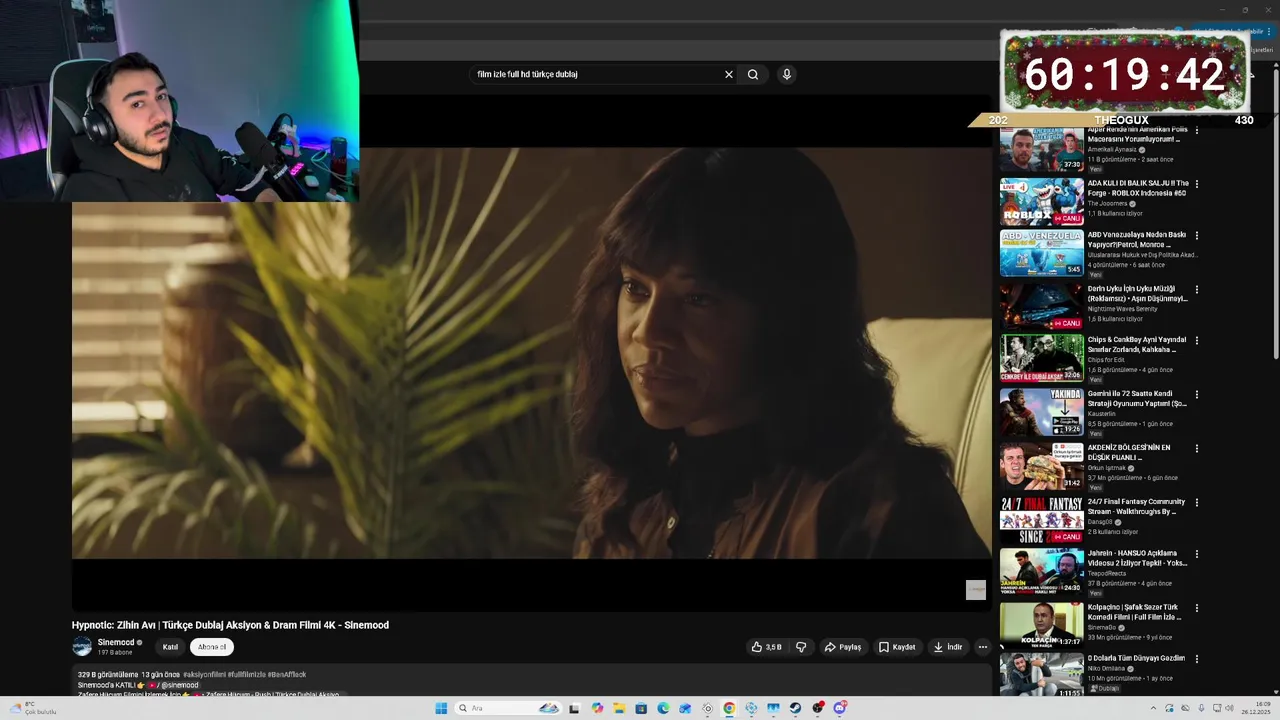This screenshot has height=720, width=1280.
Task: Click the Kaydet save button
Action: point(897,647)
